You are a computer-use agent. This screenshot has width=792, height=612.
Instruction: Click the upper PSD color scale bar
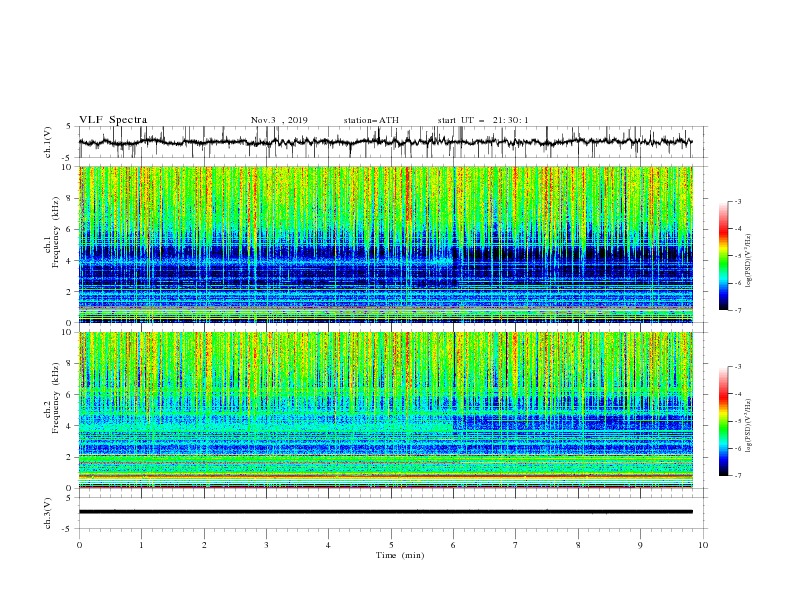723,256
